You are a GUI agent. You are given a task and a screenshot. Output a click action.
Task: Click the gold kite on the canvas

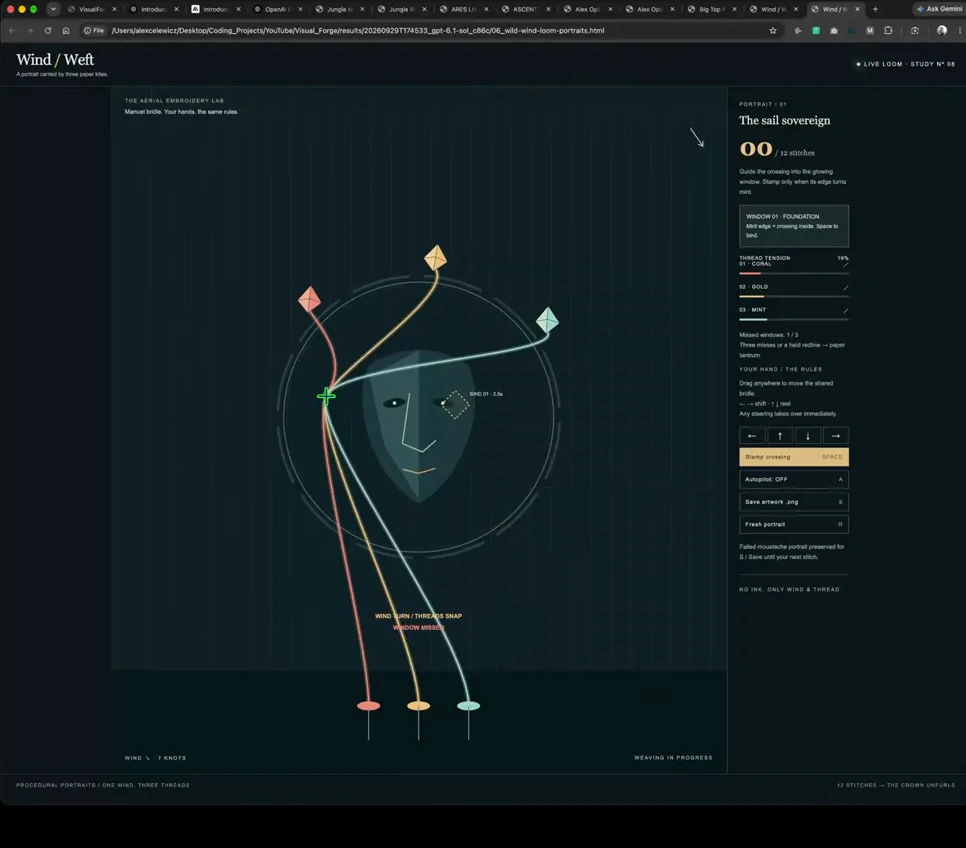pos(436,258)
